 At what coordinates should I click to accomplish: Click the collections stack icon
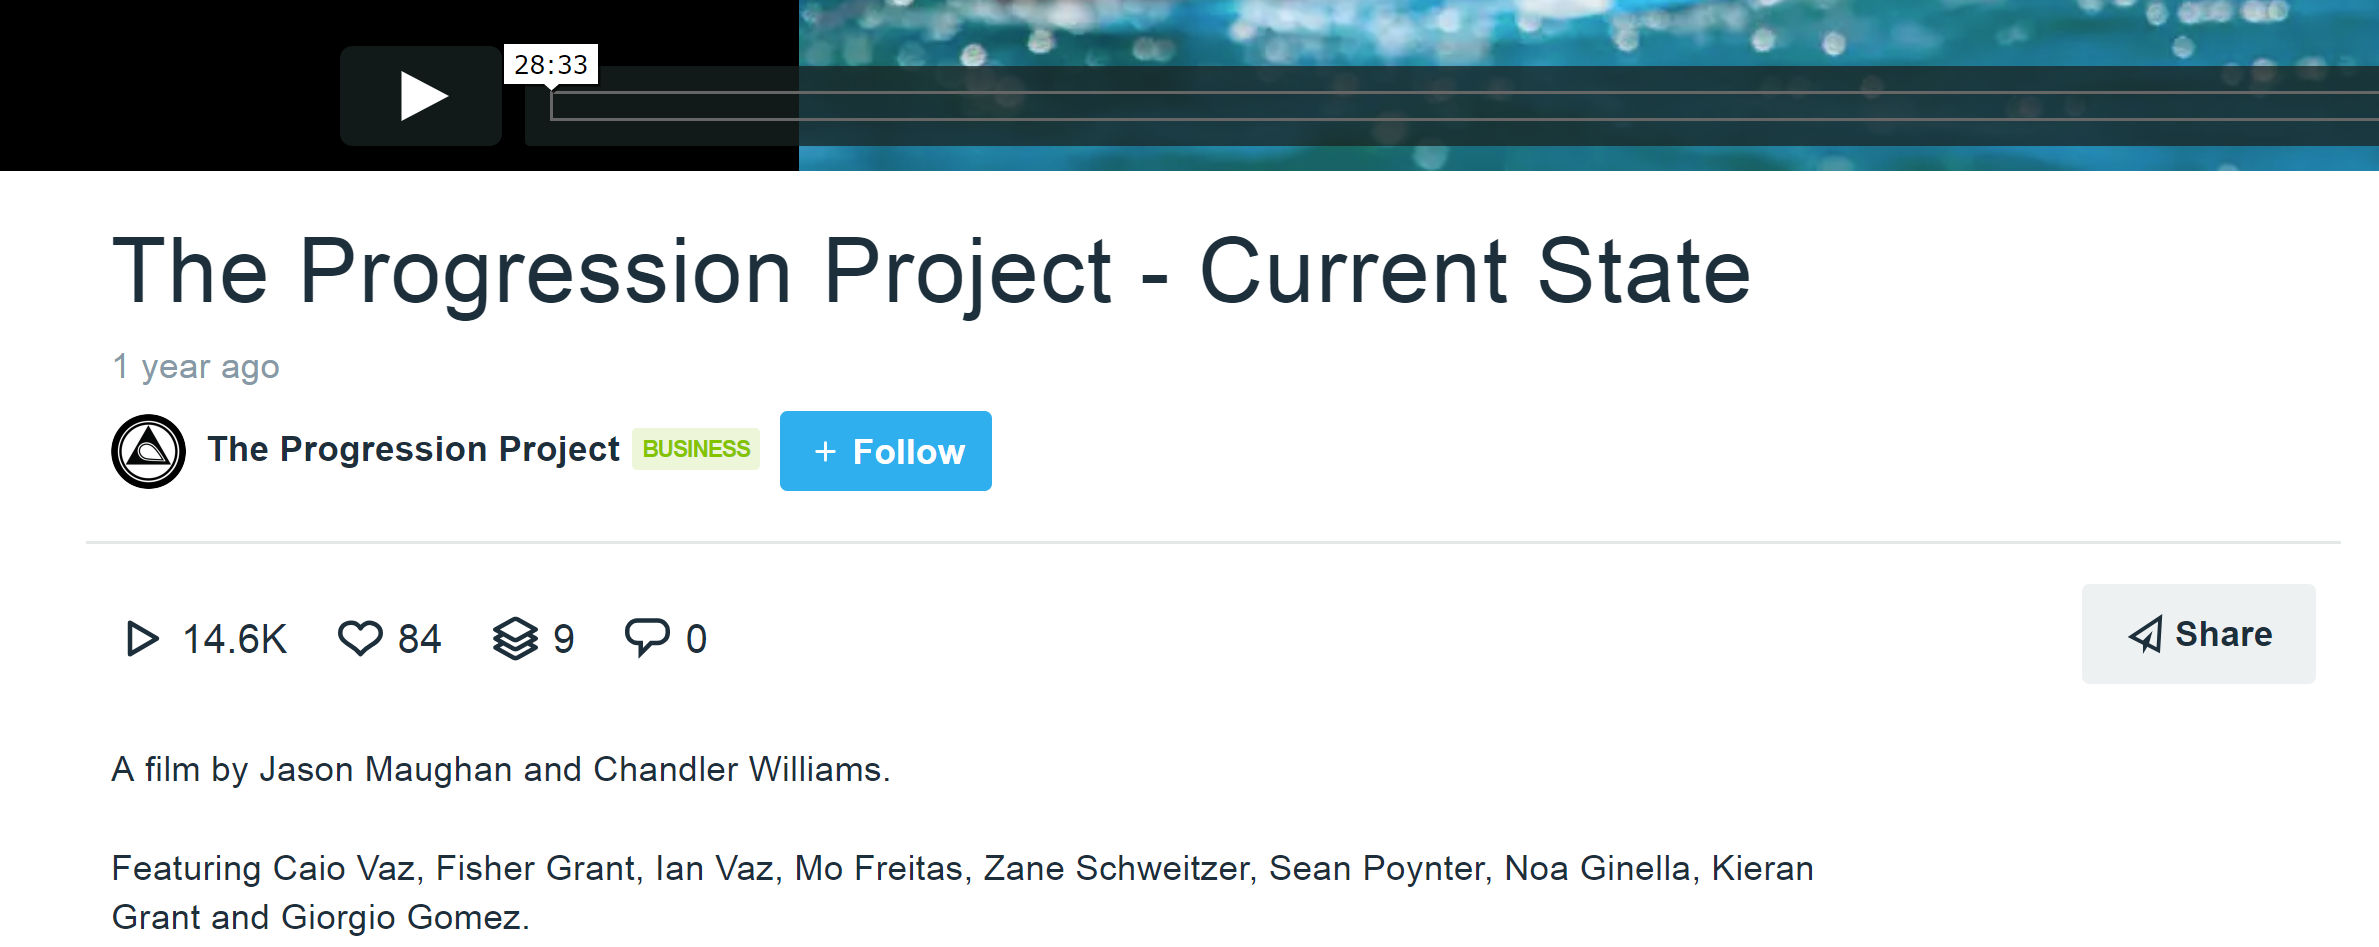coord(515,639)
